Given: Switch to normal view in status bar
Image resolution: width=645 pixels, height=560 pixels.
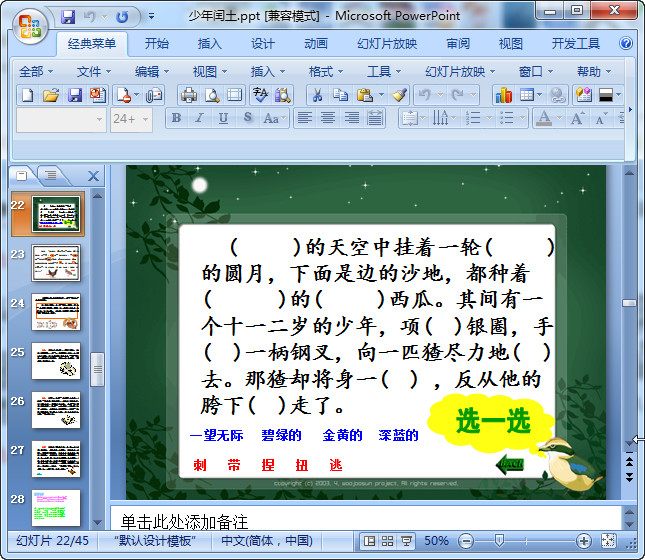Looking at the screenshot, I should [369, 541].
